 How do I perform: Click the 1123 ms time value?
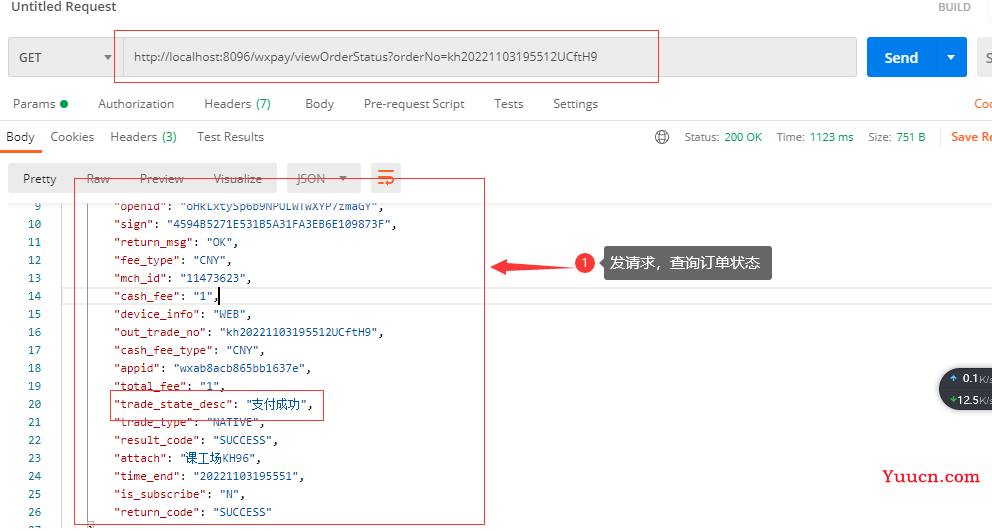click(x=831, y=137)
